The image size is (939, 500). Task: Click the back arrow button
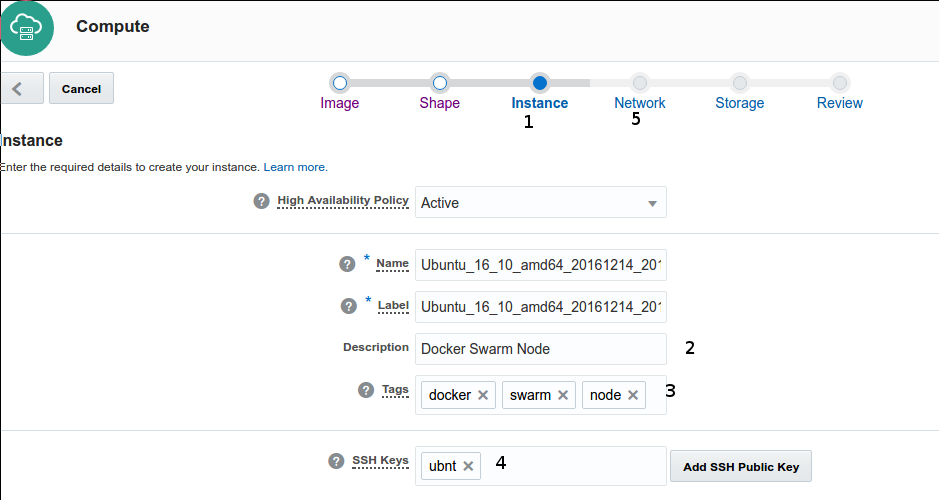pos(21,88)
